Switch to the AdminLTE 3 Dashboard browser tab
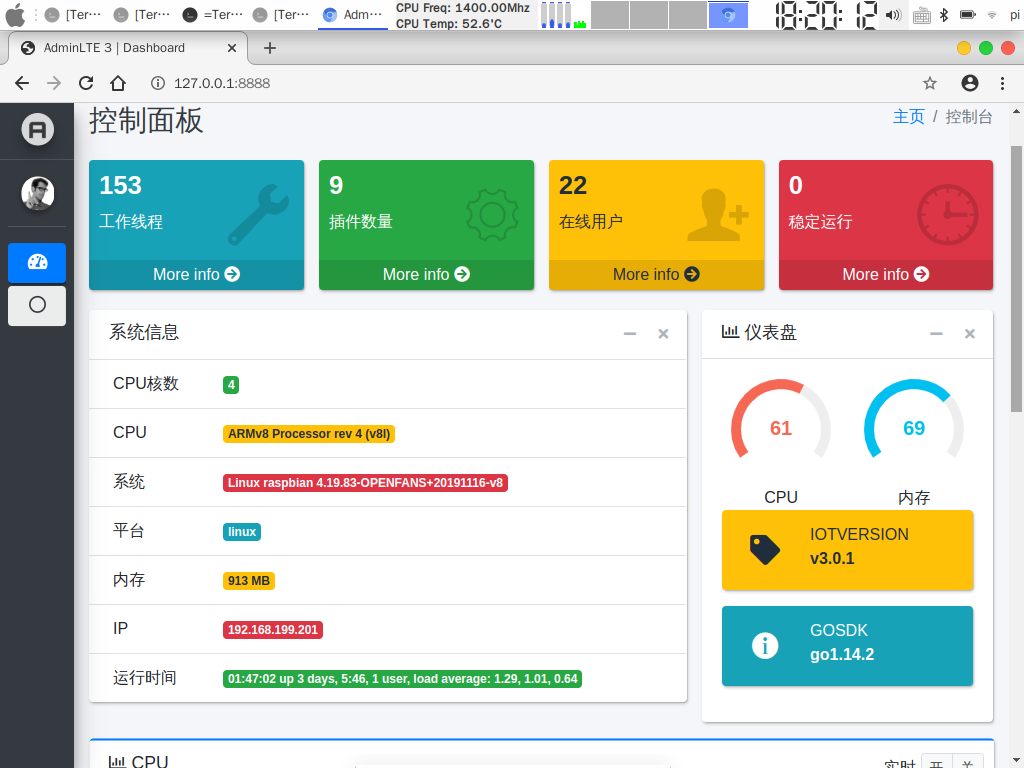This screenshot has height=768, width=1024. pyautogui.click(x=120, y=47)
